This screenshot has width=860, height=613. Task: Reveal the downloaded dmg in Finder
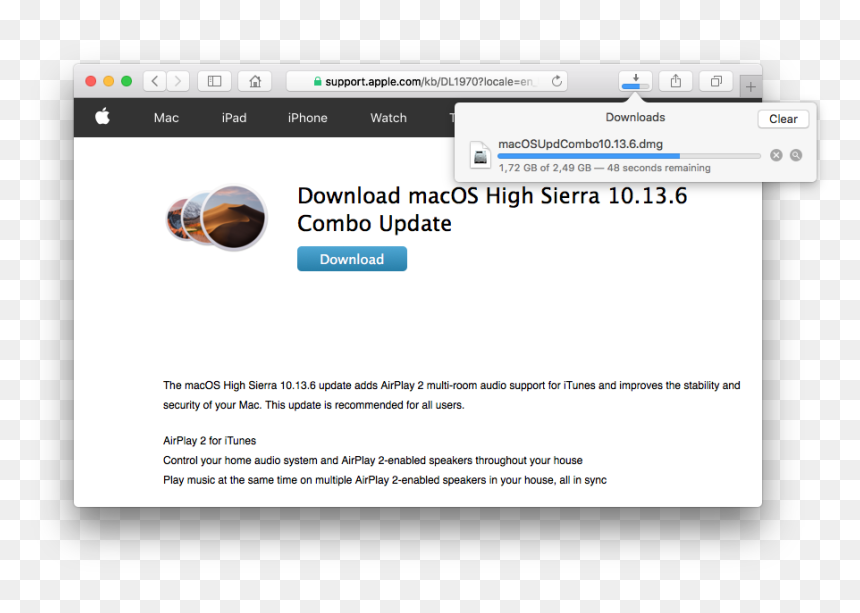coord(796,155)
